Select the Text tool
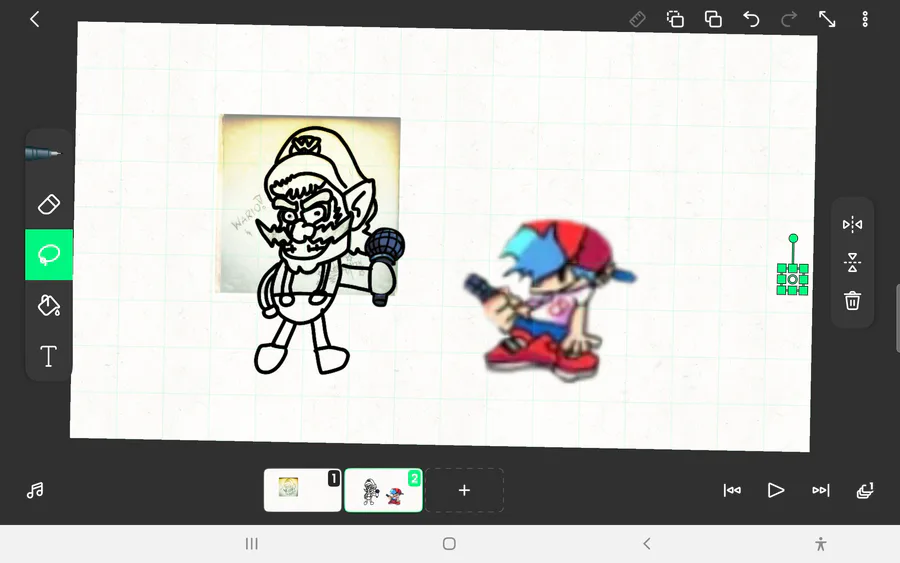This screenshot has height=563, width=900. click(49, 356)
